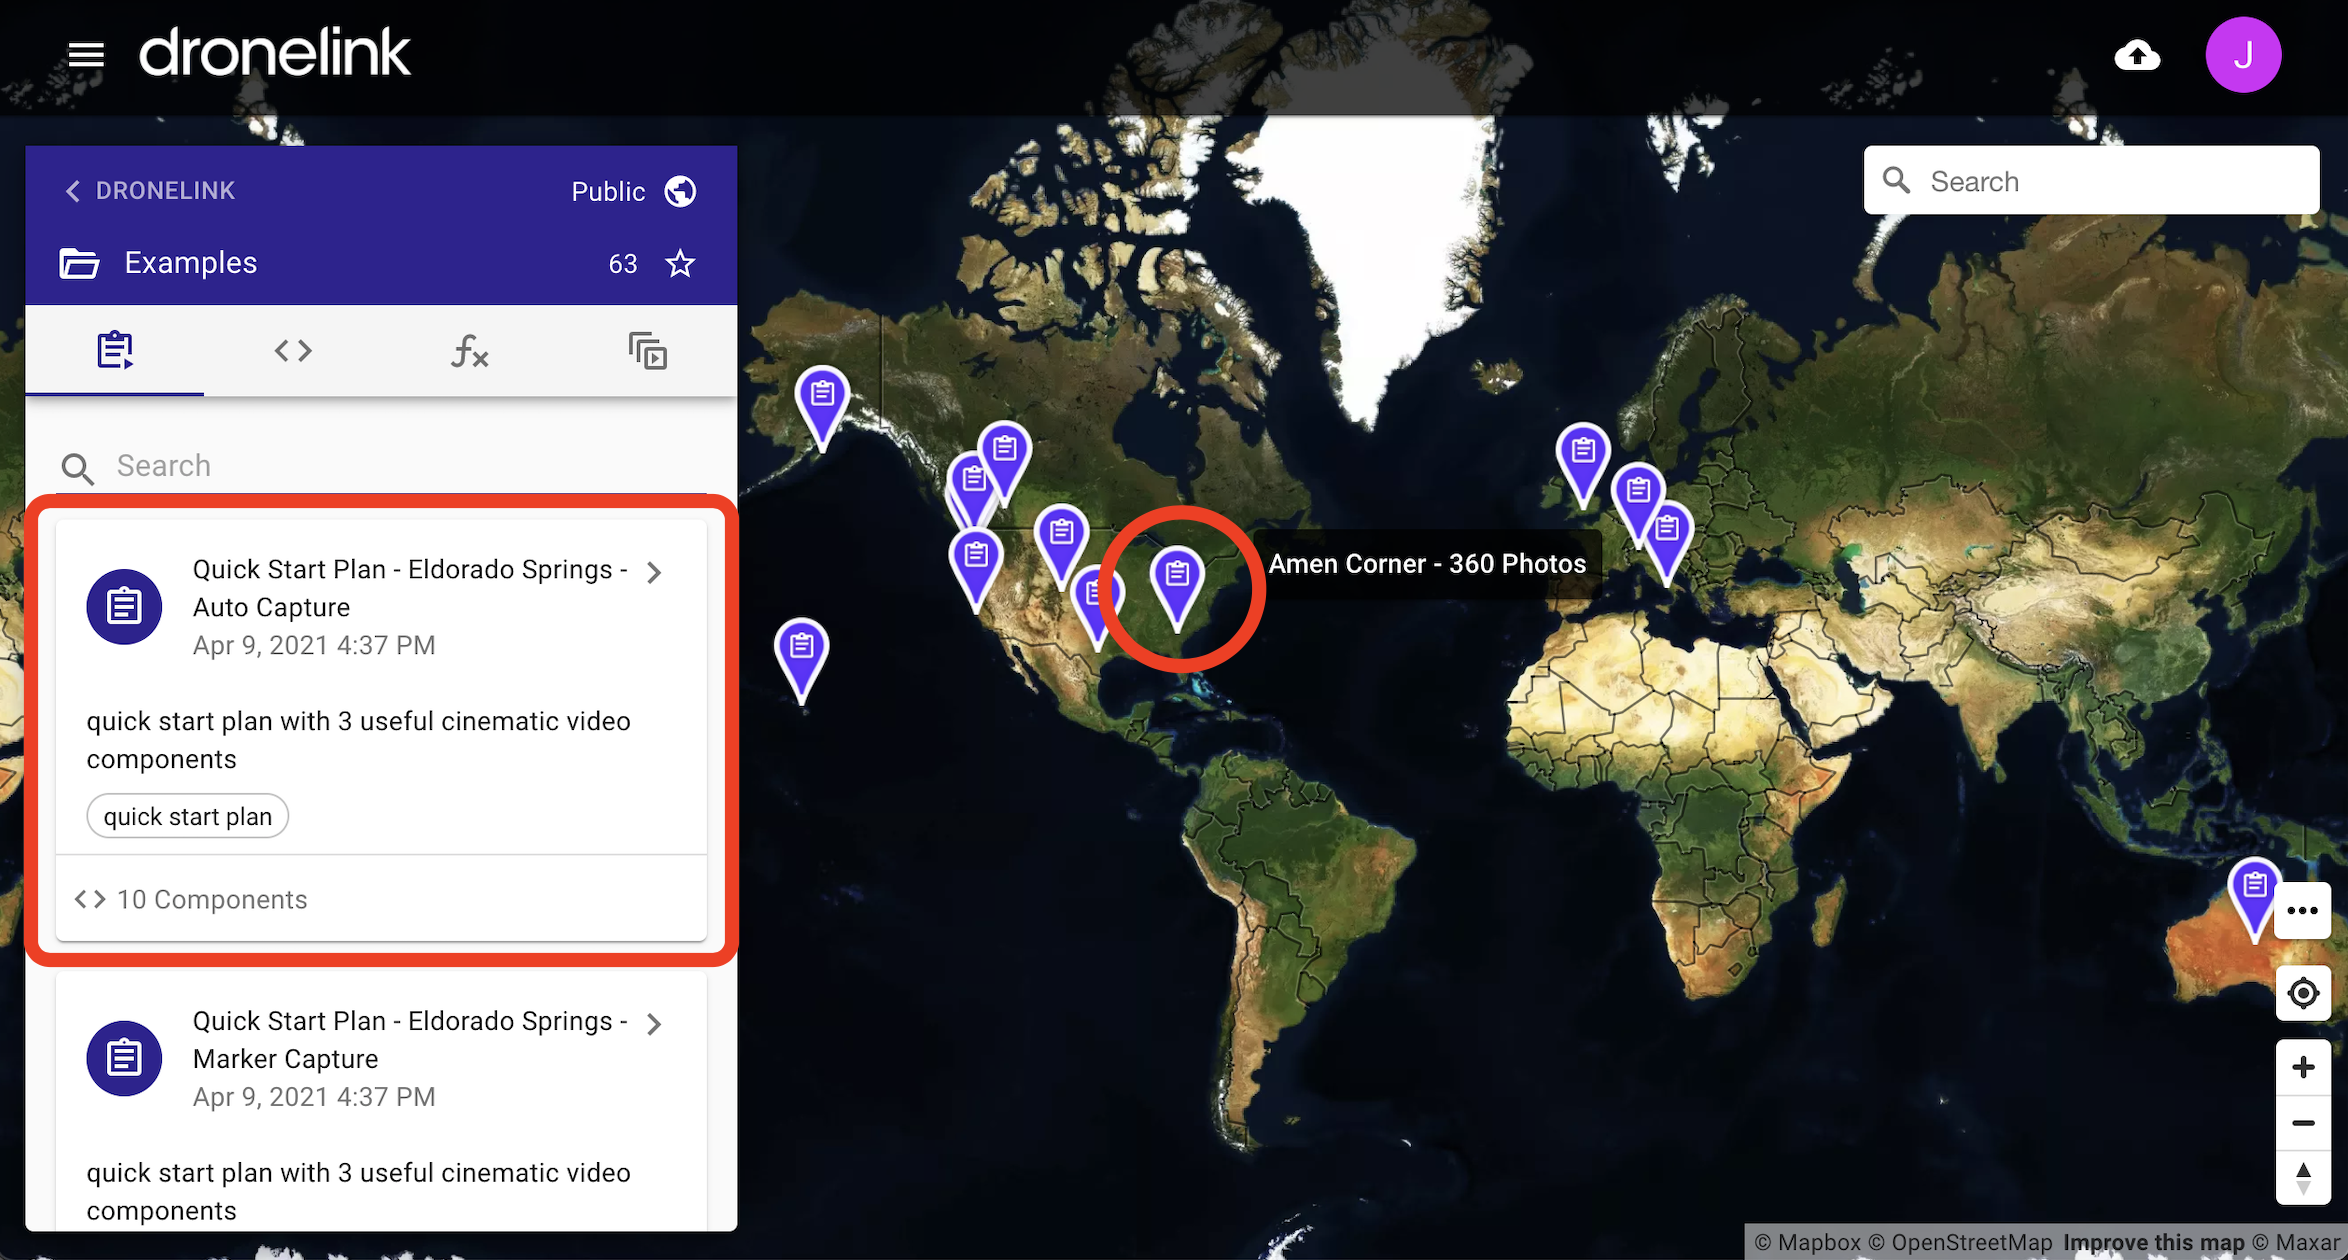Zoom in on the map
This screenshot has width=2348, height=1260.
[x=2302, y=1067]
